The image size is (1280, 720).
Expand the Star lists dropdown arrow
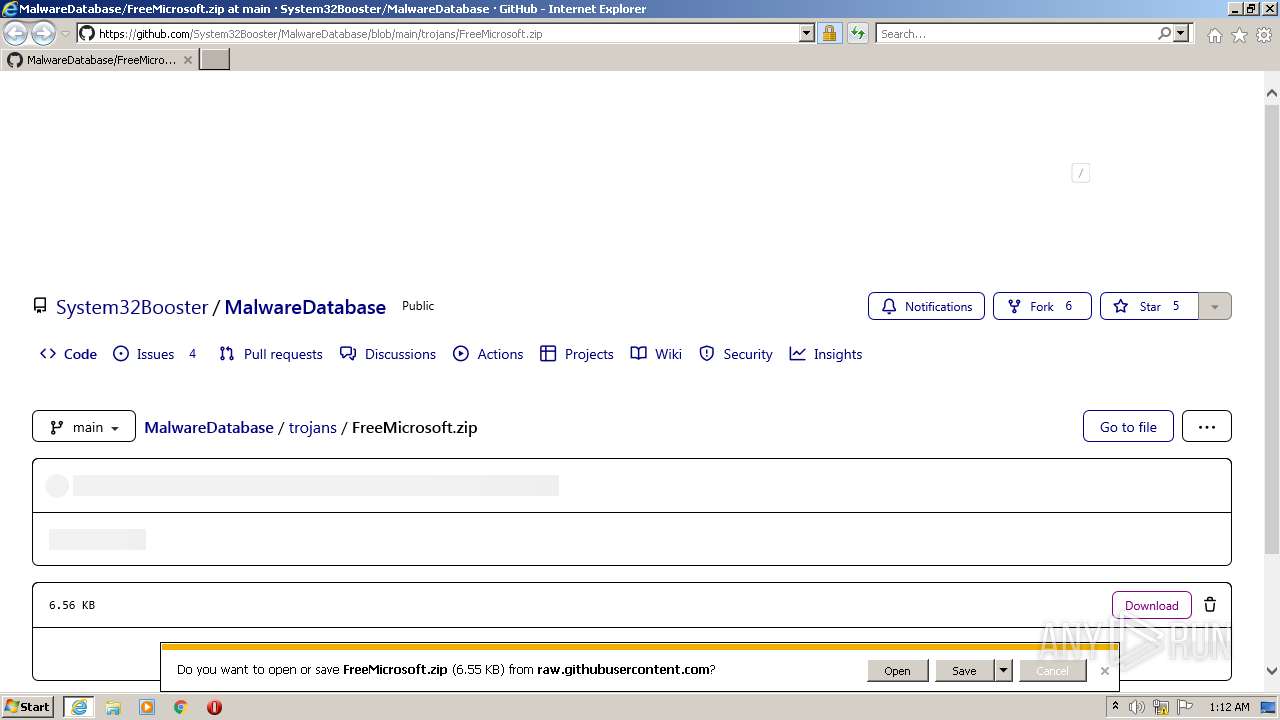tap(1215, 306)
